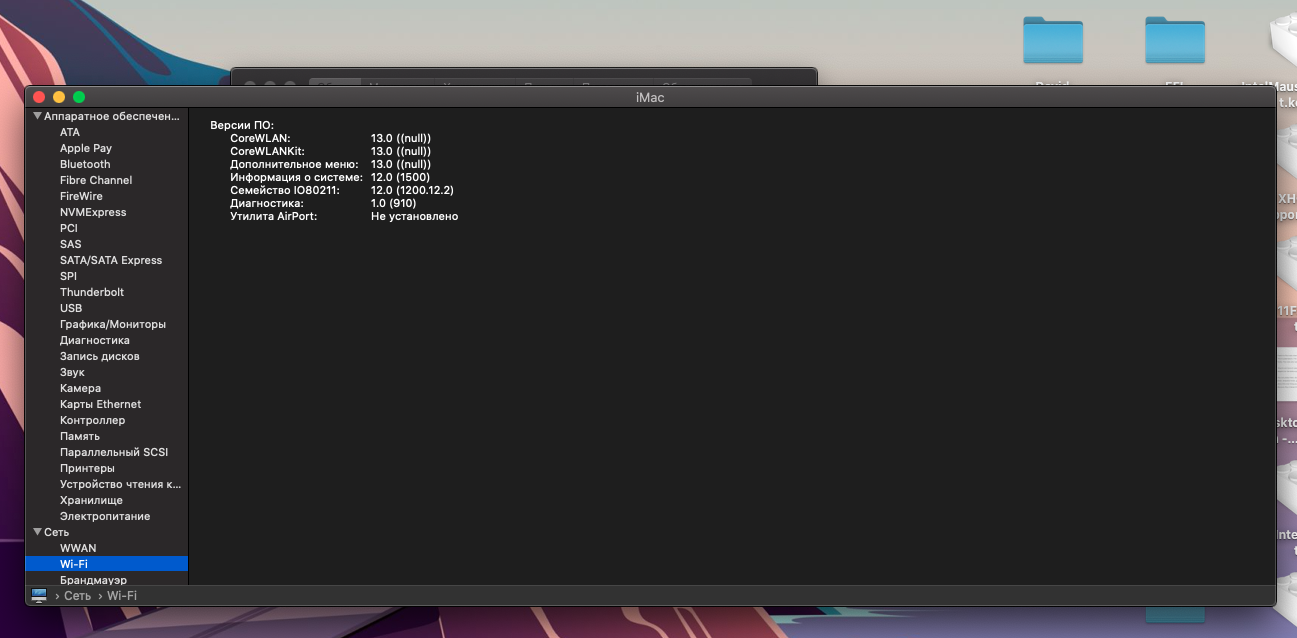Screen dimensions: 1297x638
Task: Open the Droid folder on the desktop
Action: (x=1053, y=40)
